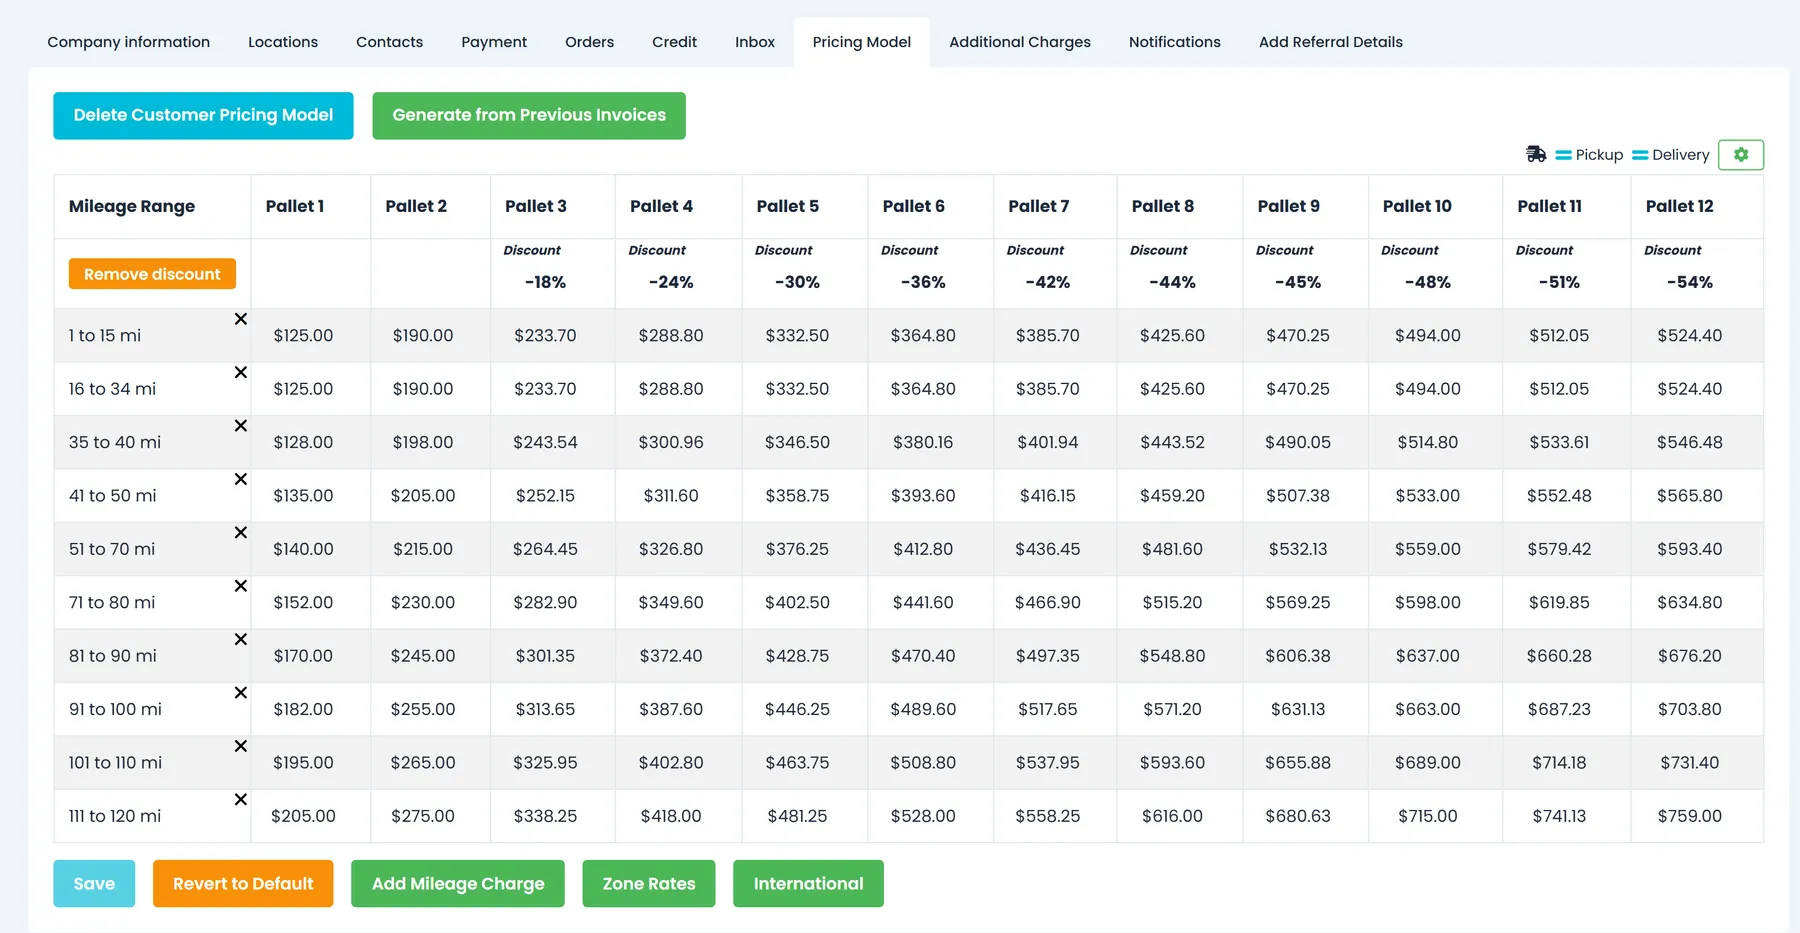This screenshot has width=1800, height=933.
Task: Go to the Contacts tab
Action: click(390, 42)
